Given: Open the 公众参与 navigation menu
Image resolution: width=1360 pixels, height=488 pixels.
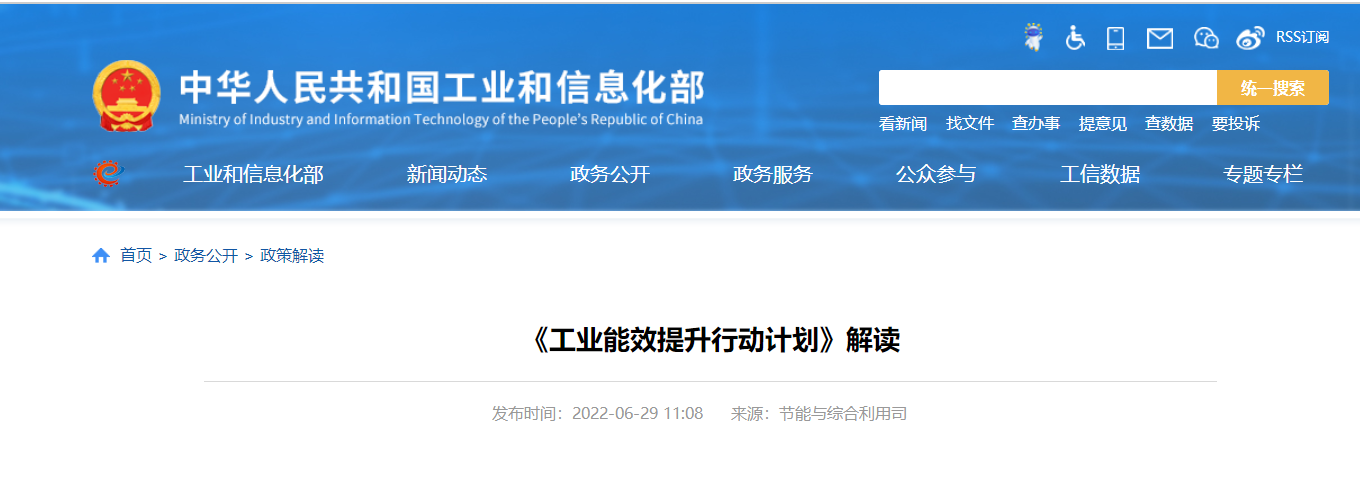Looking at the screenshot, I should coord(936,174).
